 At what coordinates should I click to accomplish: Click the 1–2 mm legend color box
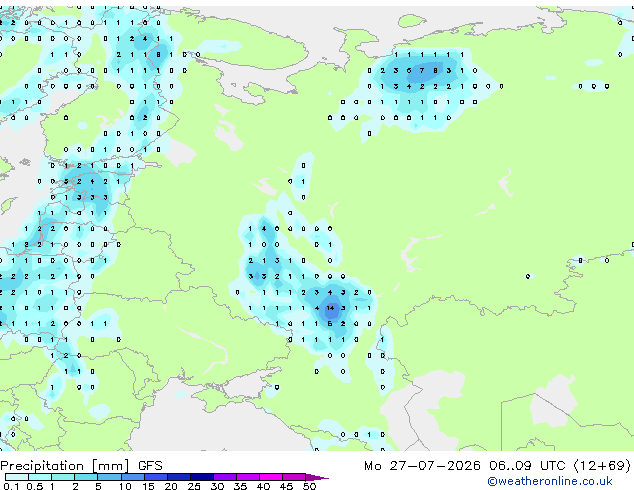point(63,477)
